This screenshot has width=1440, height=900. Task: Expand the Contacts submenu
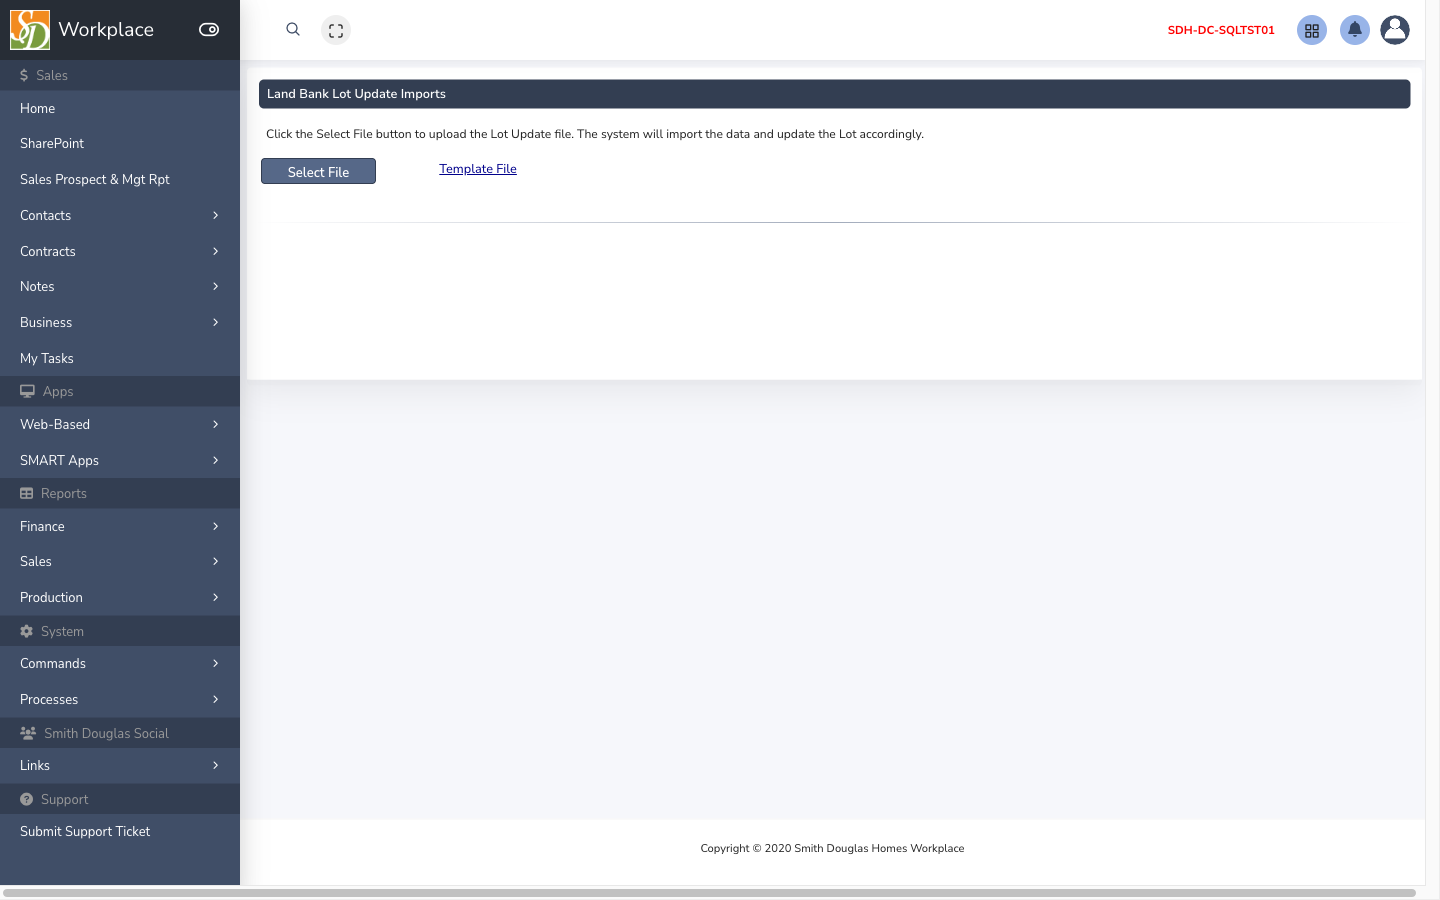click(x=120, y=215)
